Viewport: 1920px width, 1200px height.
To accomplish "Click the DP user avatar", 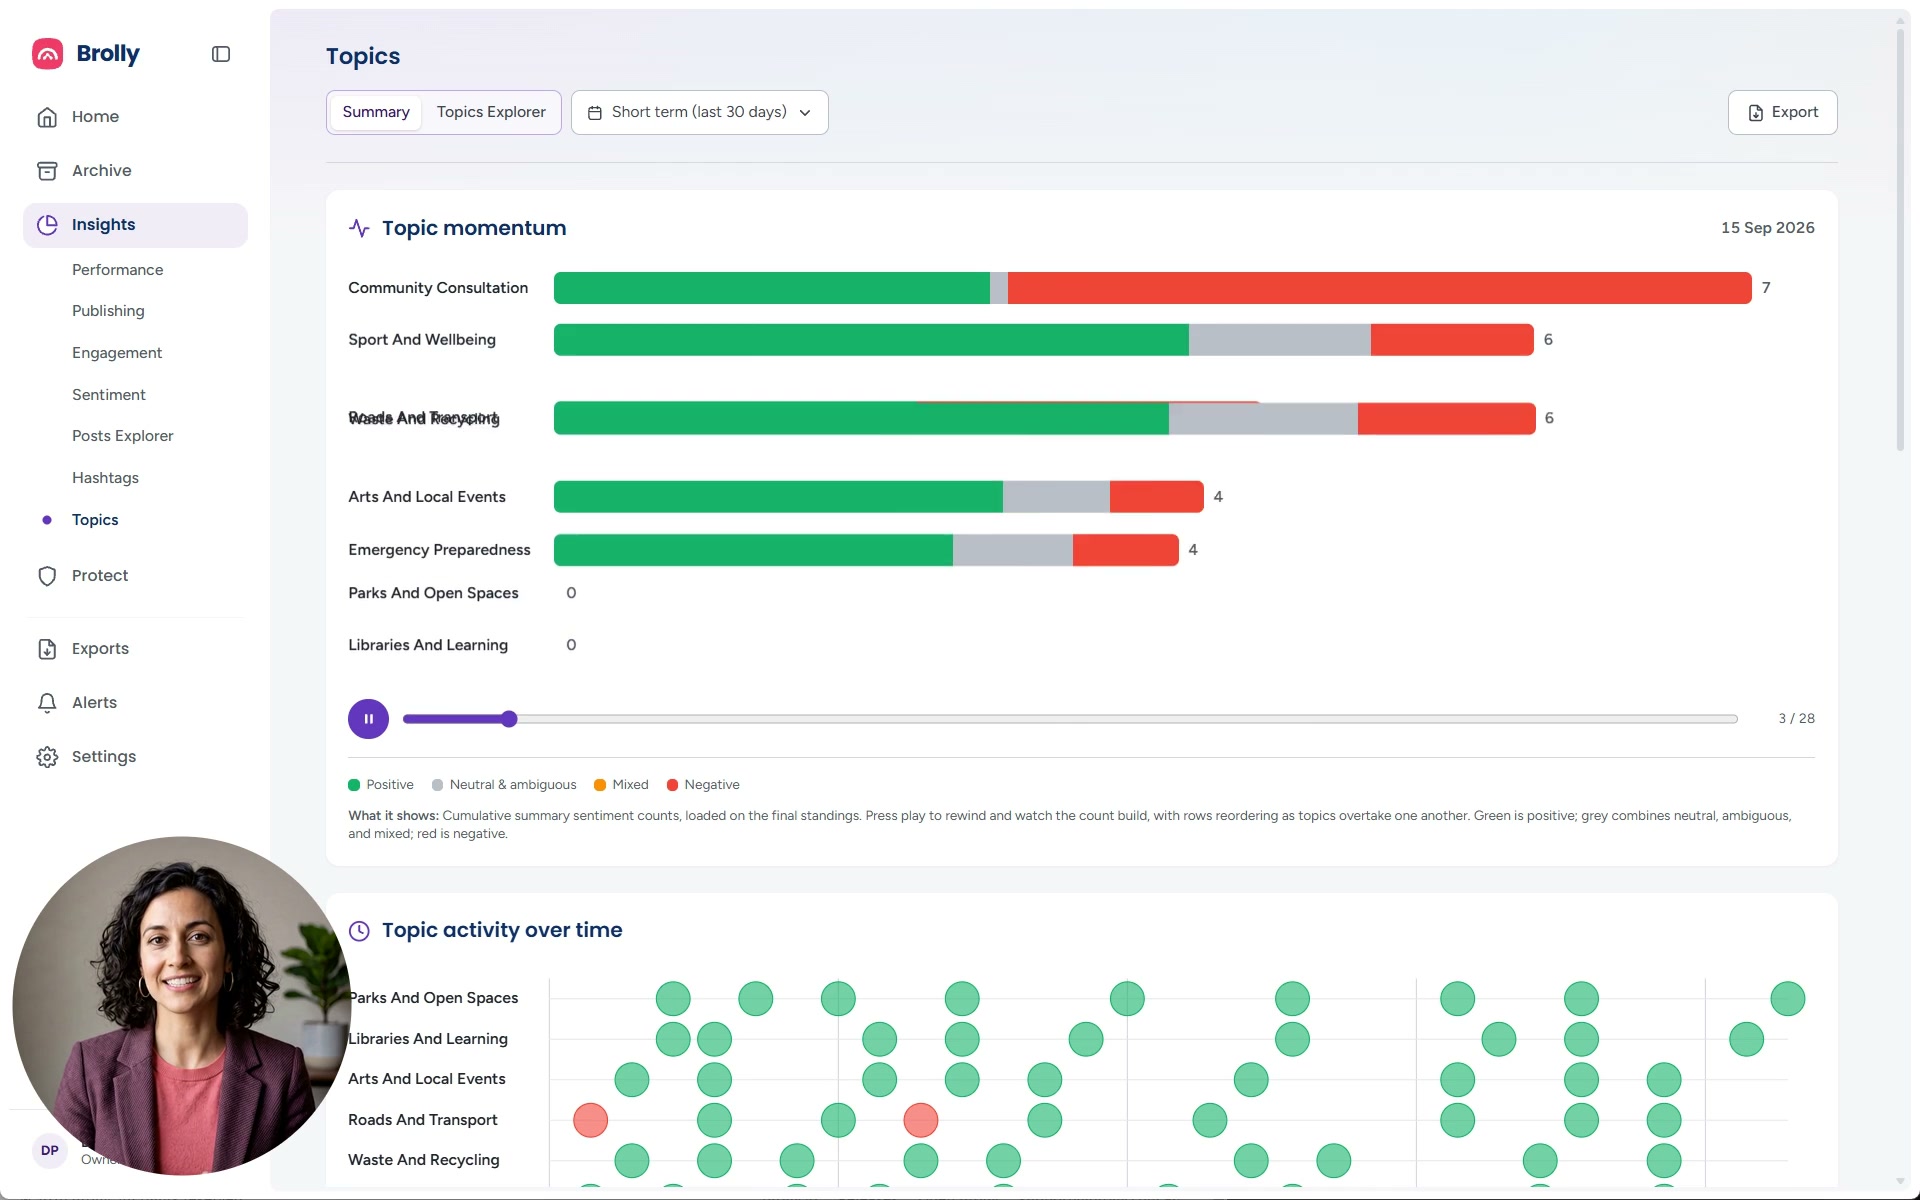I will (50, 1151).
